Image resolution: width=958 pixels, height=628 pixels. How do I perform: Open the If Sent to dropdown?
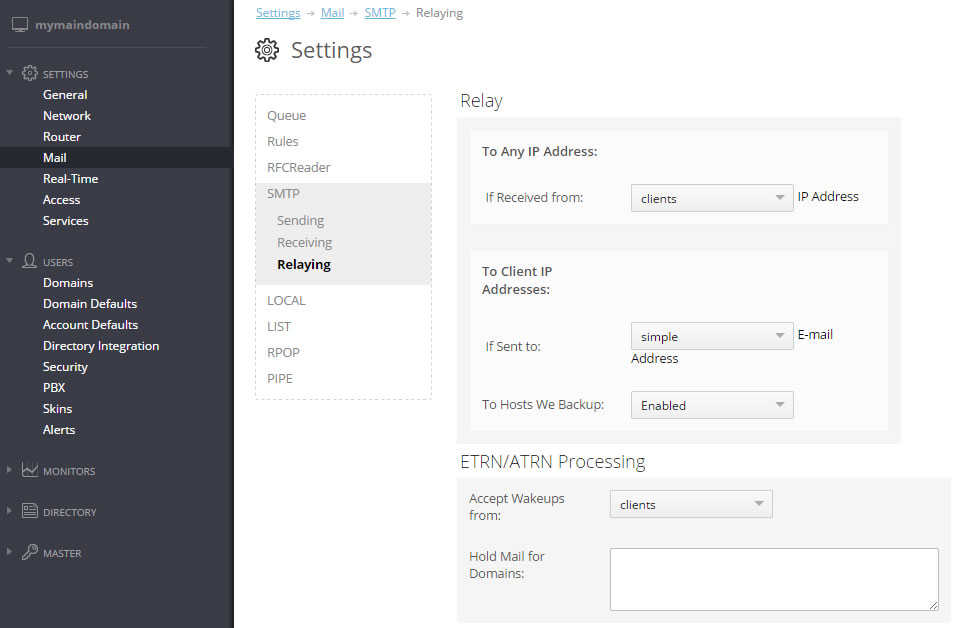(712, 336)
